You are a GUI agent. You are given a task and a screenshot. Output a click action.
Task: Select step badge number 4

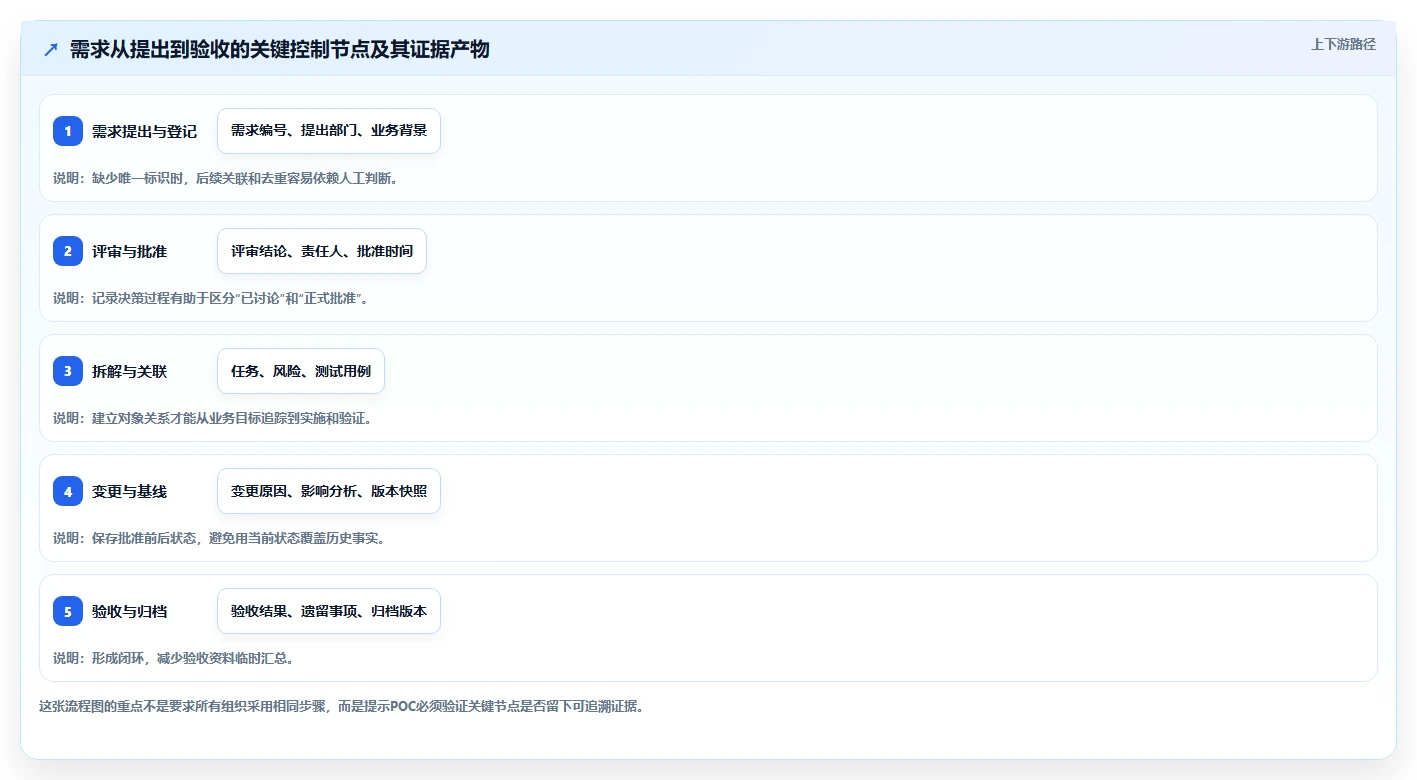point(68,491)
